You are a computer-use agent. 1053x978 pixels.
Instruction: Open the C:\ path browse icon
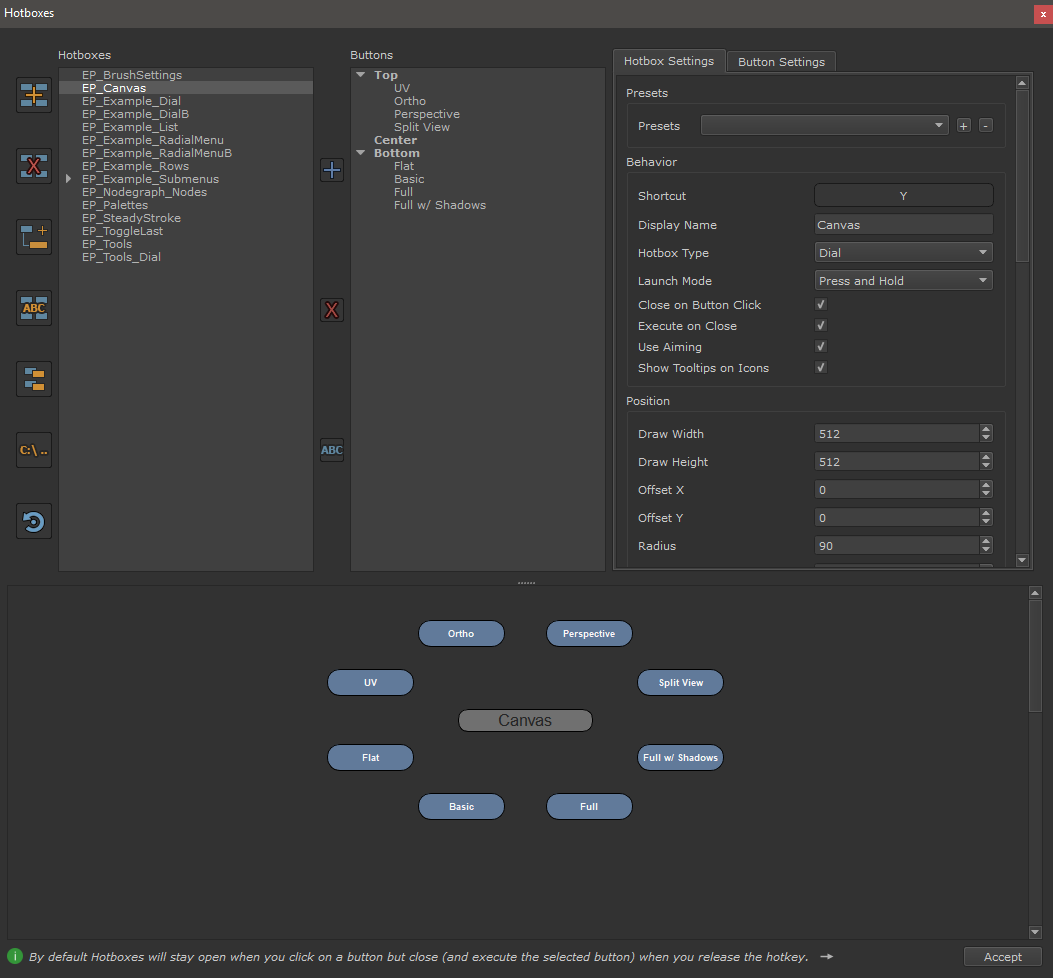[34, 450]
